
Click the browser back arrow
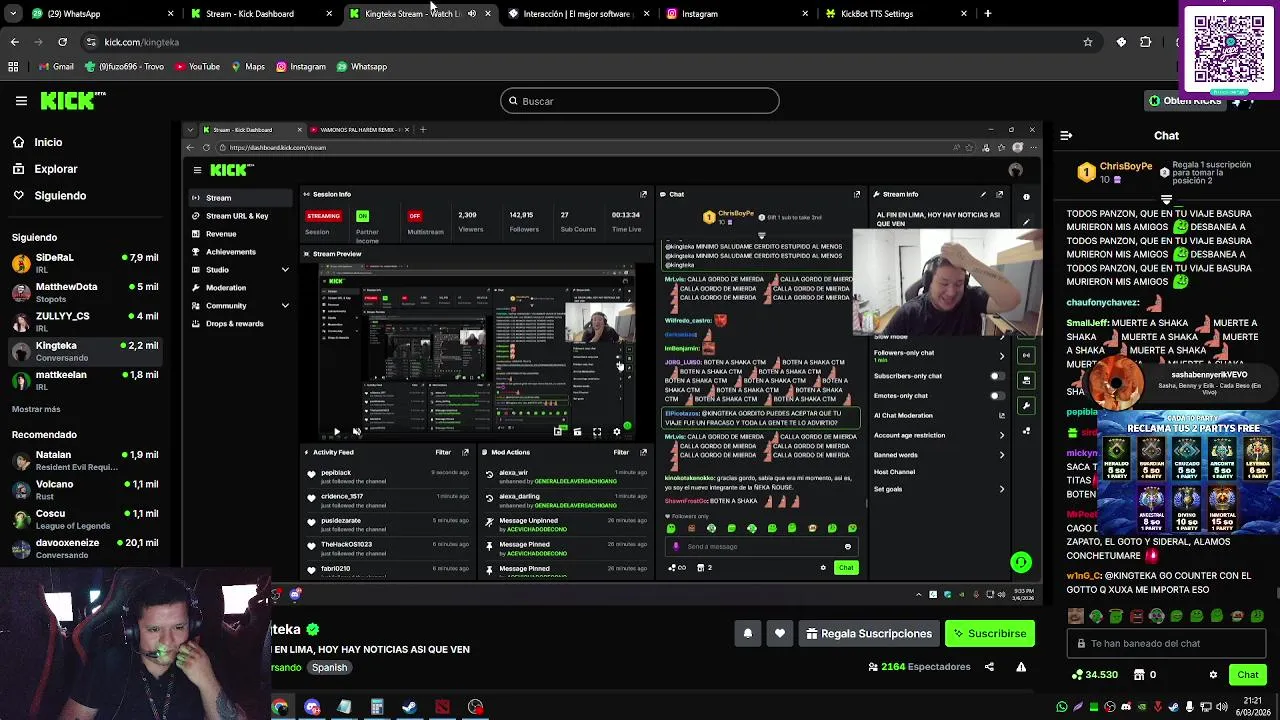click(14, 42)
